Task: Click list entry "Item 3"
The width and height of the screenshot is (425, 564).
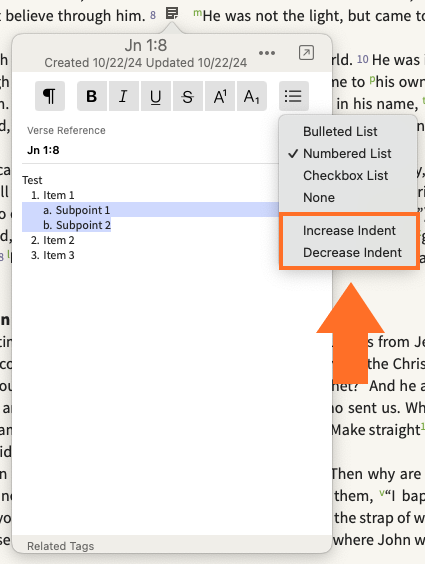Action: (x=59, y=255)
